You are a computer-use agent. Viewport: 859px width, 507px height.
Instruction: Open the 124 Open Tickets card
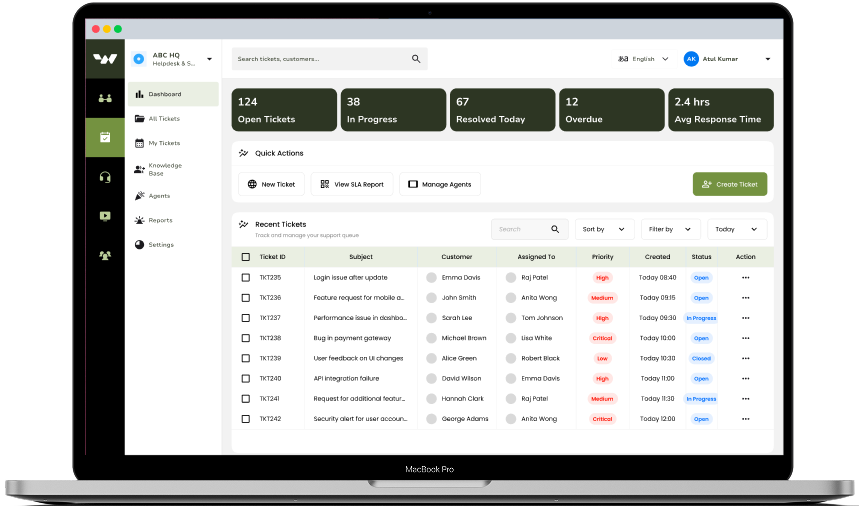[284, 110]
